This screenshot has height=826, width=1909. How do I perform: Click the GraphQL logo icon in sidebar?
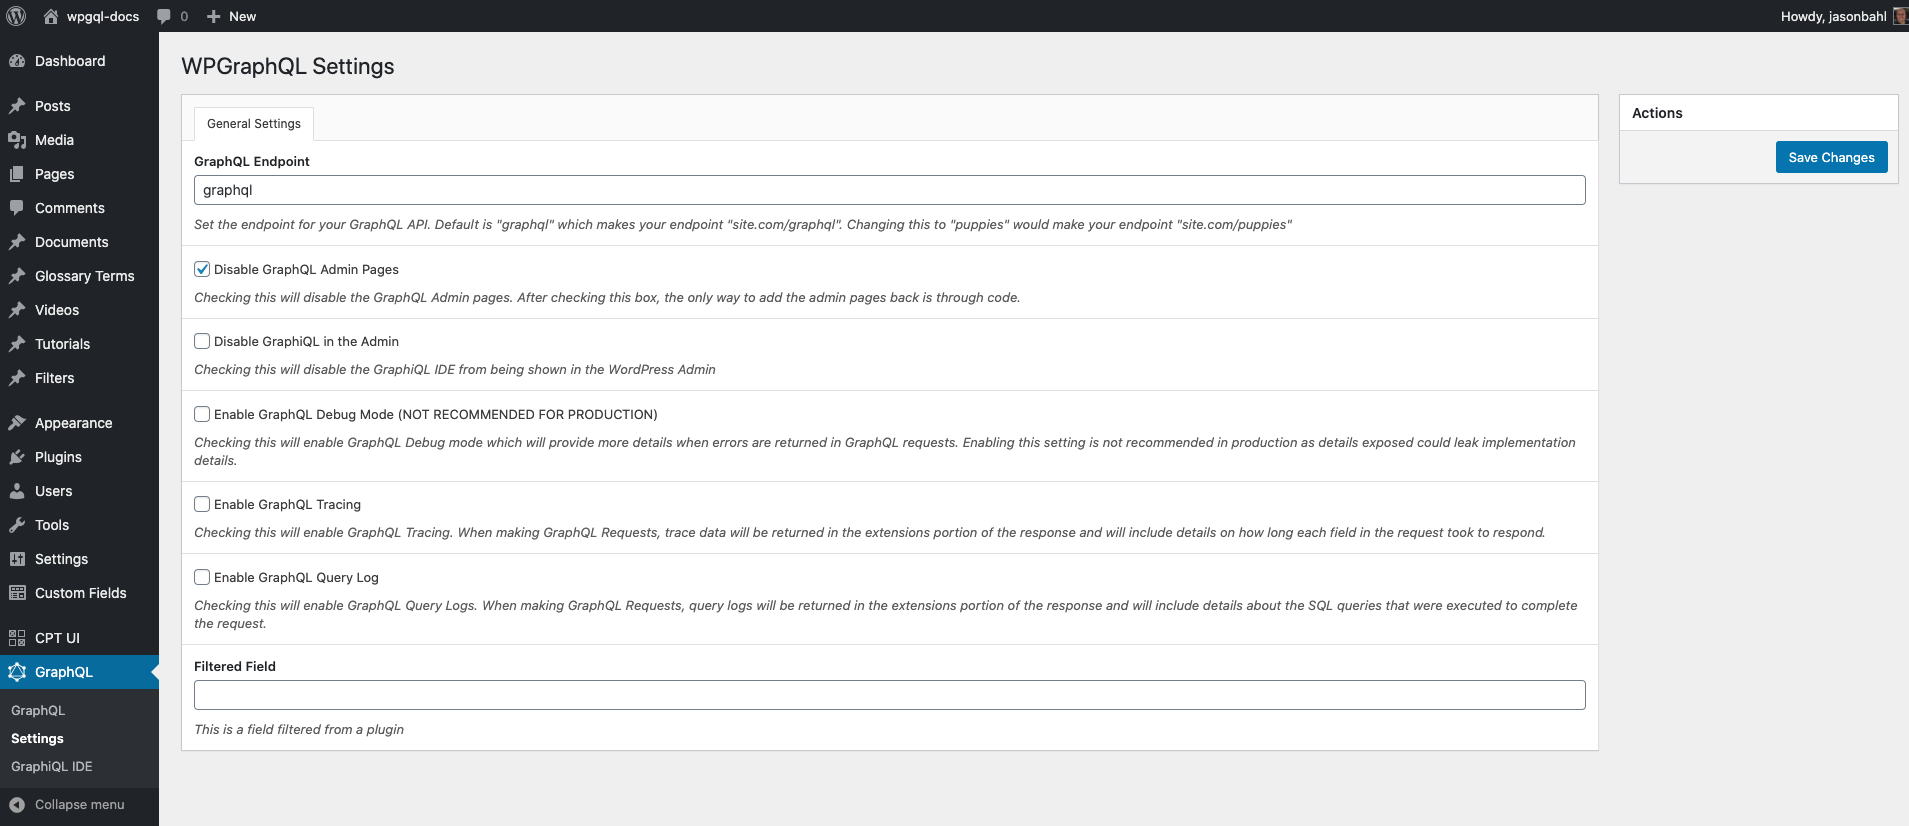(x=17, y=672)
